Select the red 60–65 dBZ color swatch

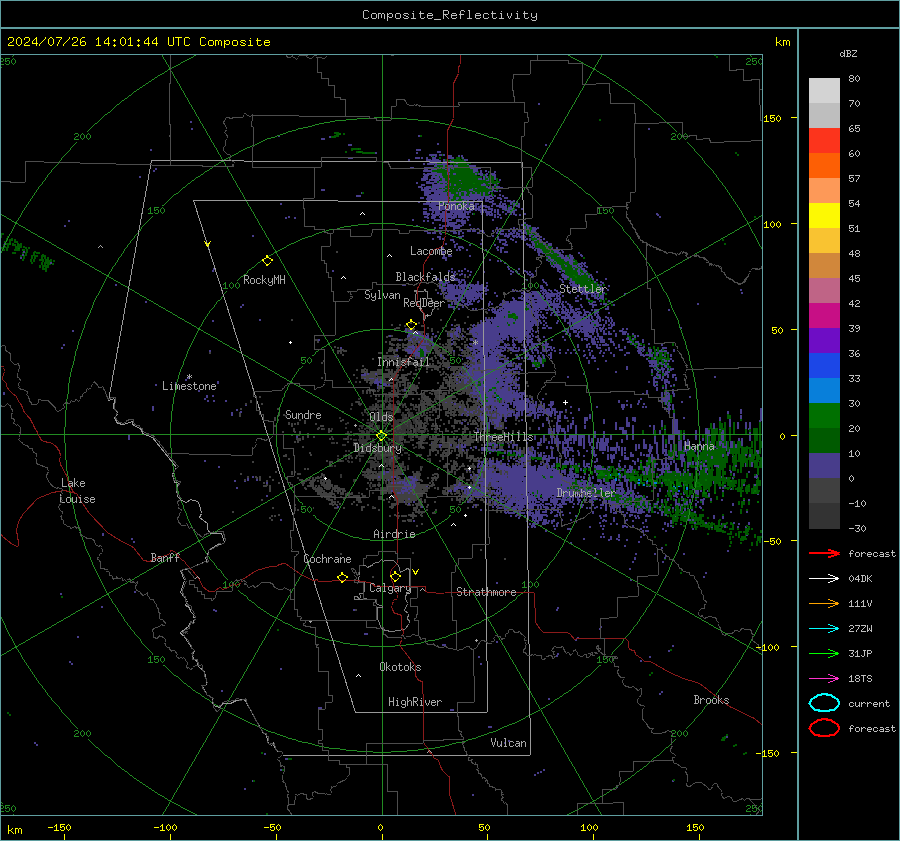tap(824, 141)
